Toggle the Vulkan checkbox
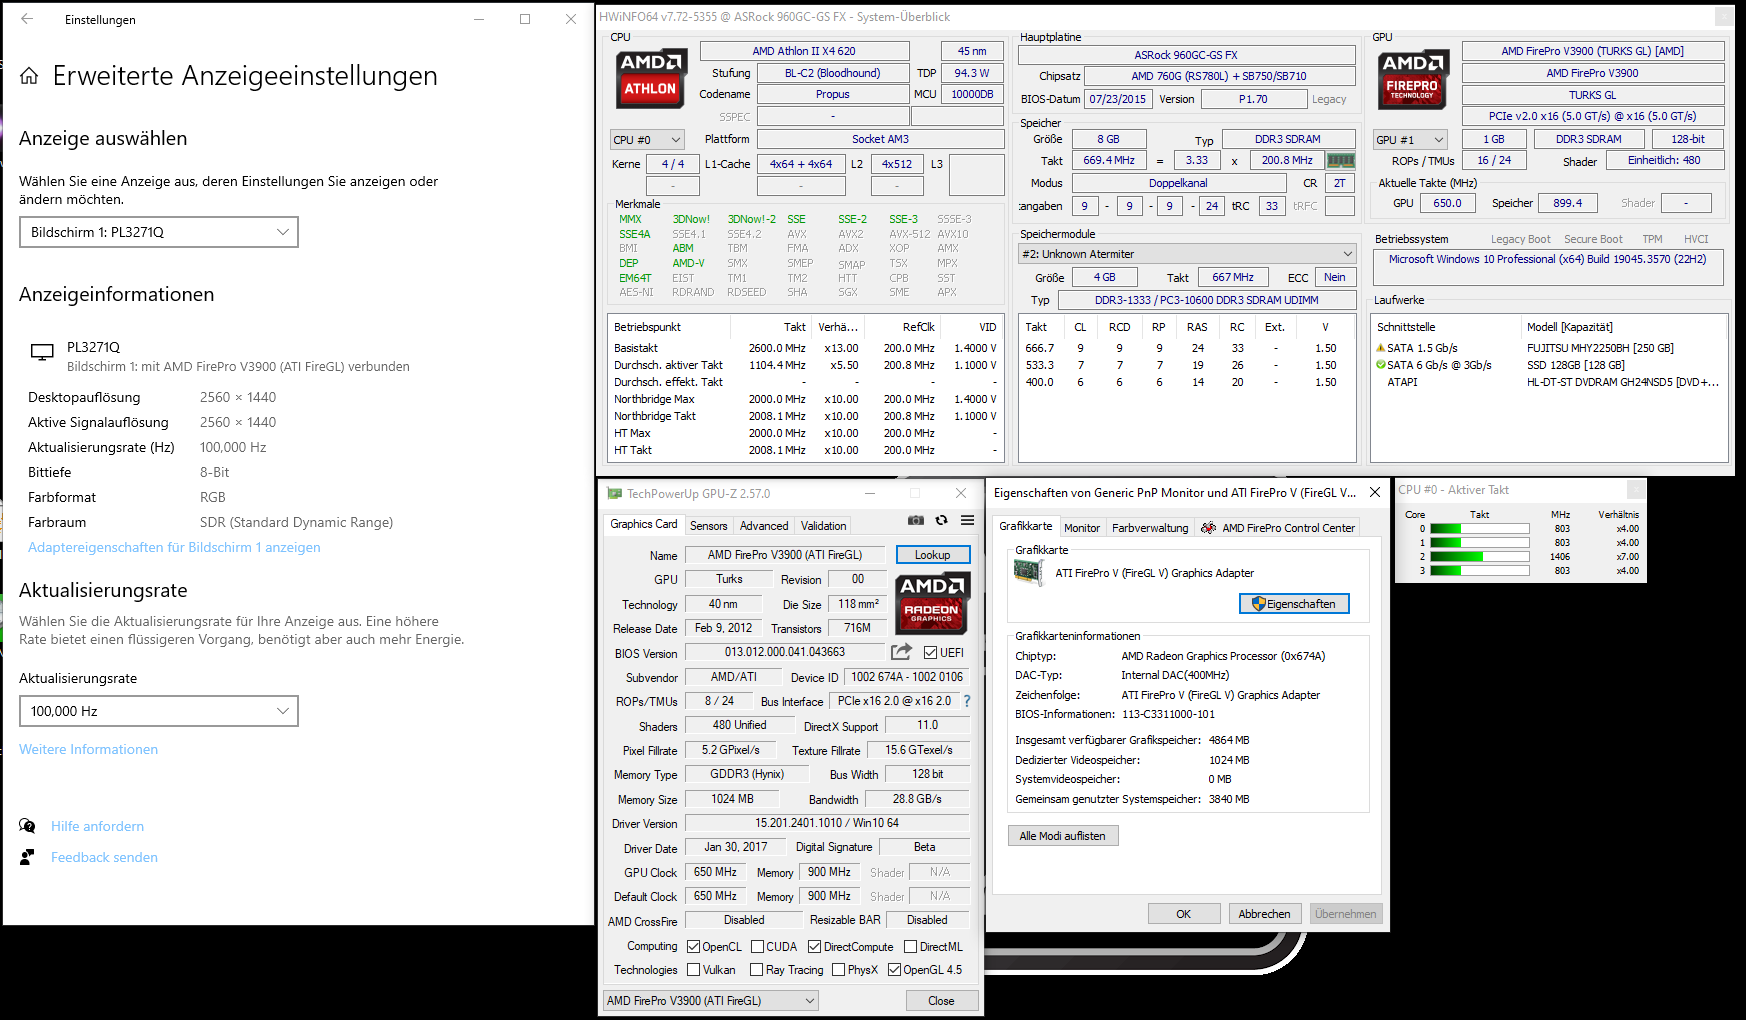1746x1020 pixels. tap(694, 969)
